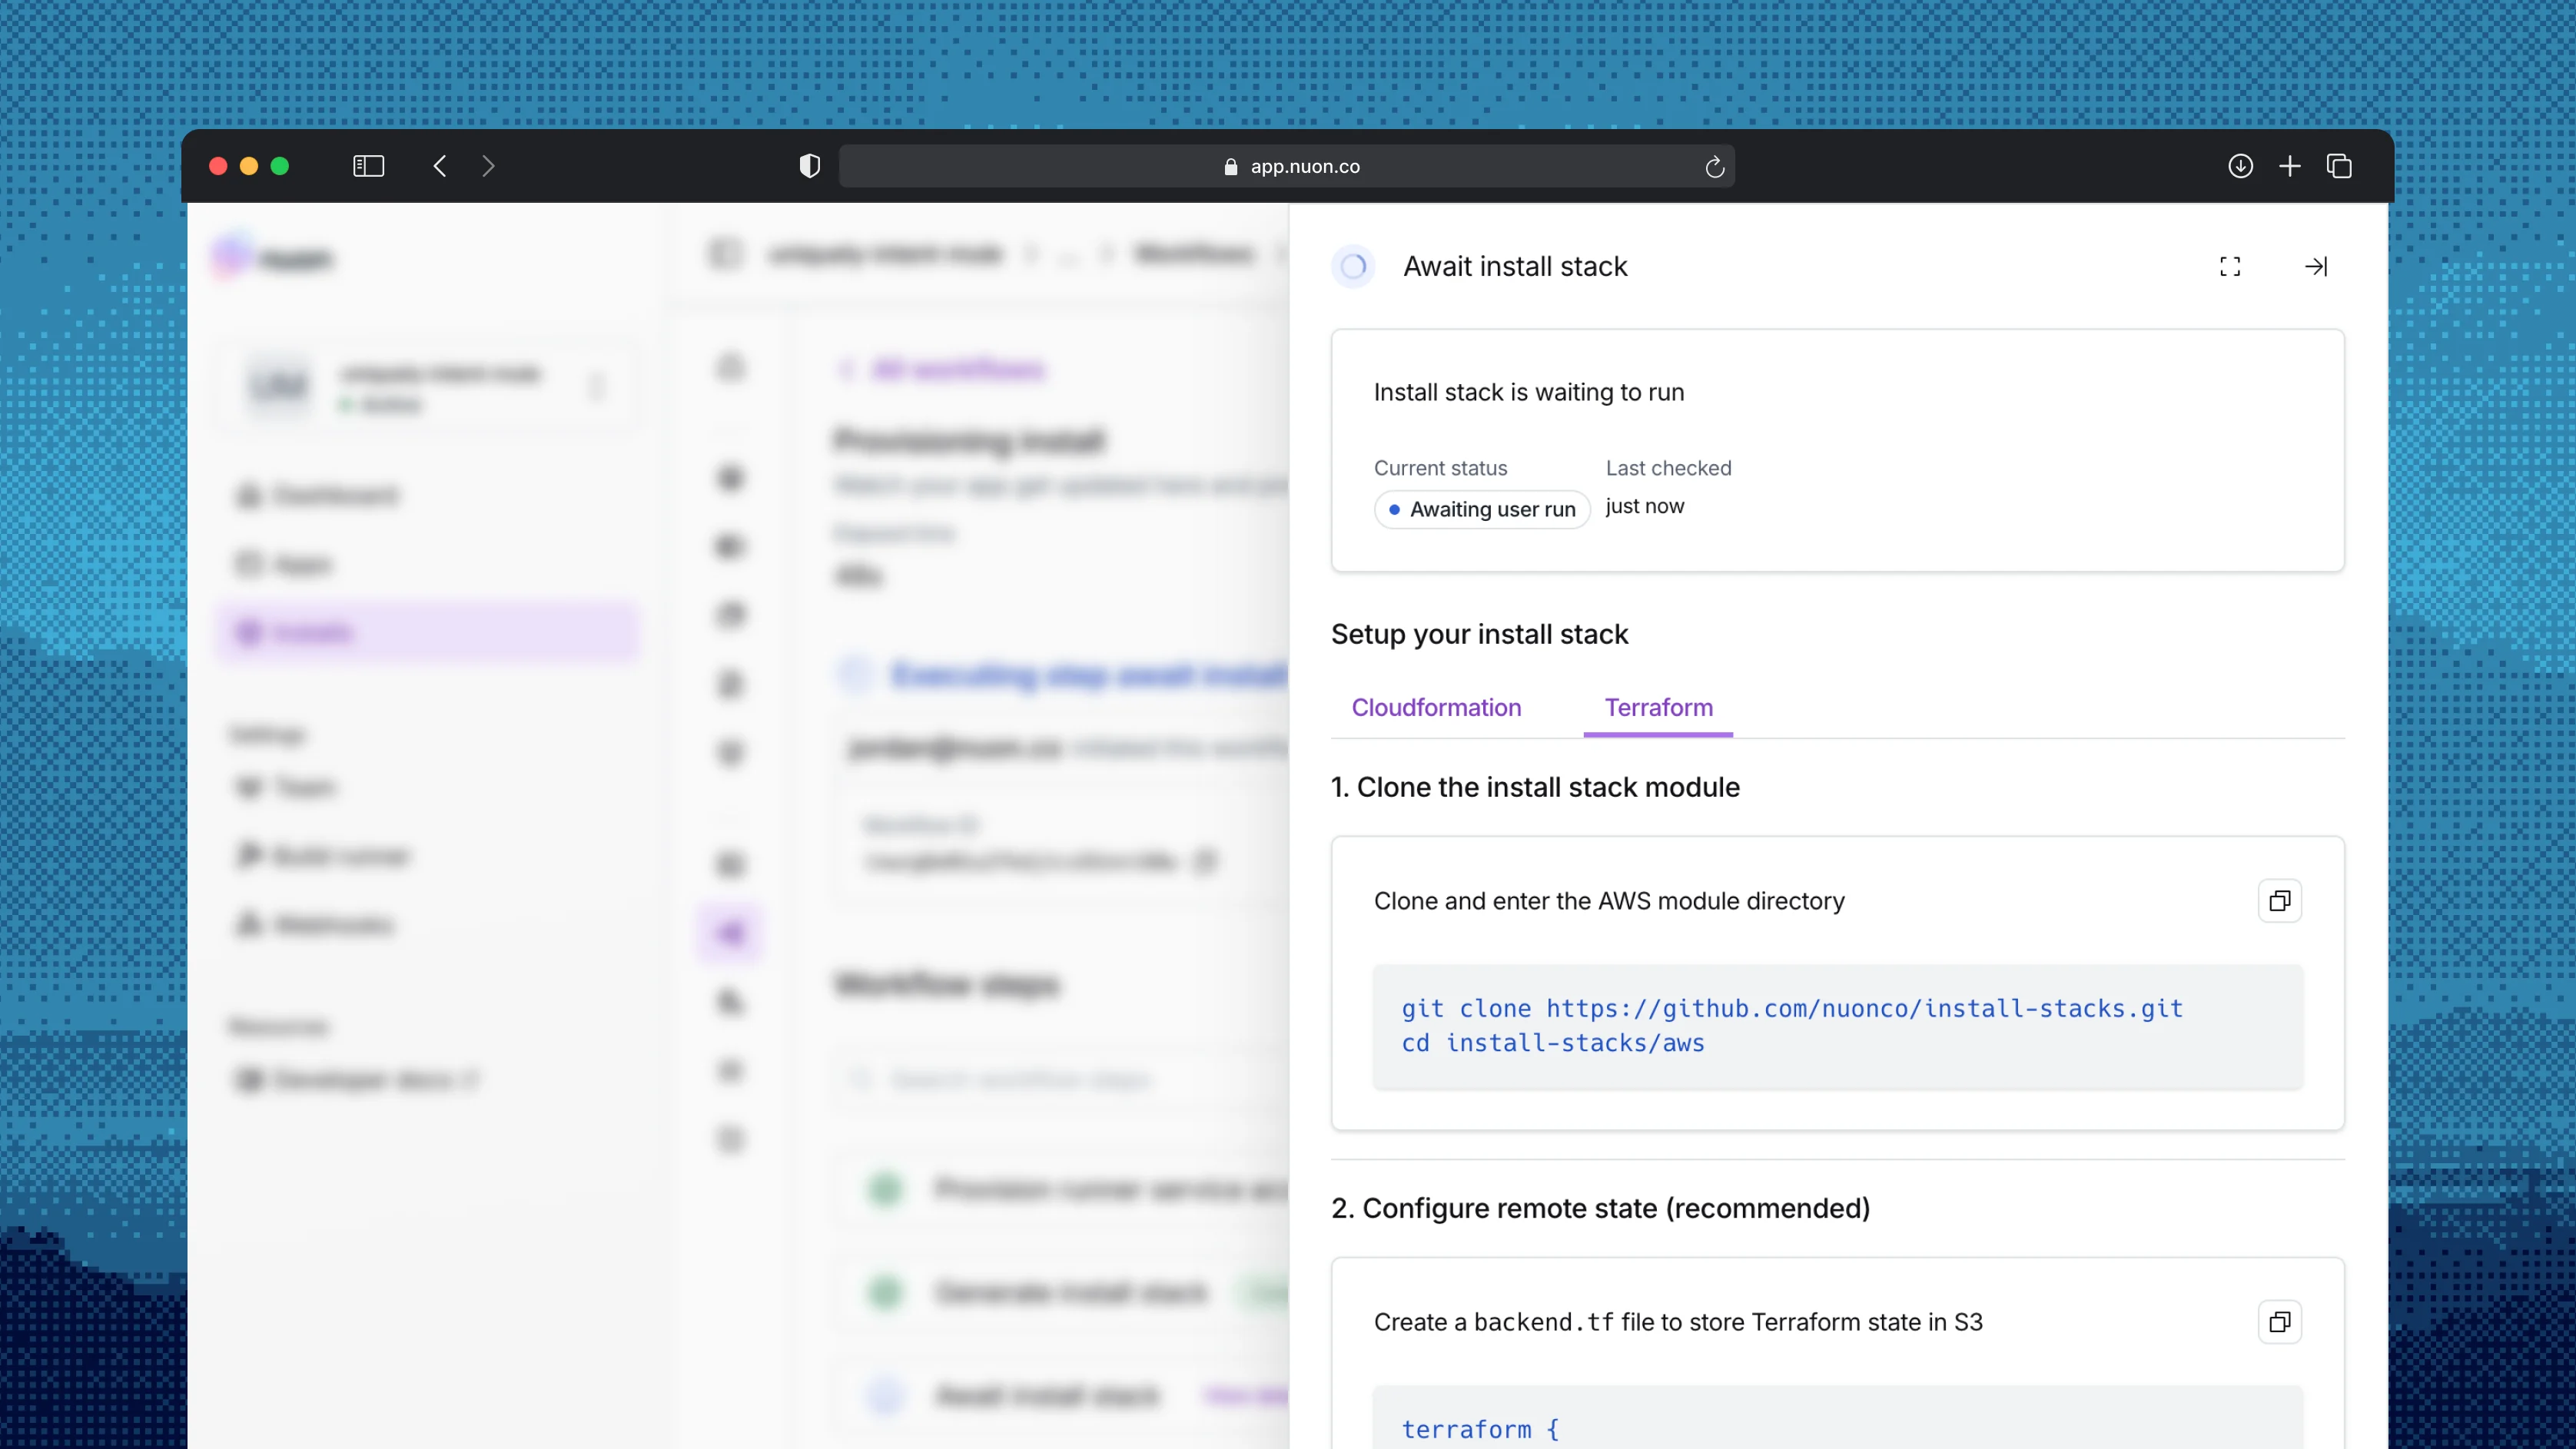
Task: Click the Install stack is waiting to run text
Action: coord(1529,392)
